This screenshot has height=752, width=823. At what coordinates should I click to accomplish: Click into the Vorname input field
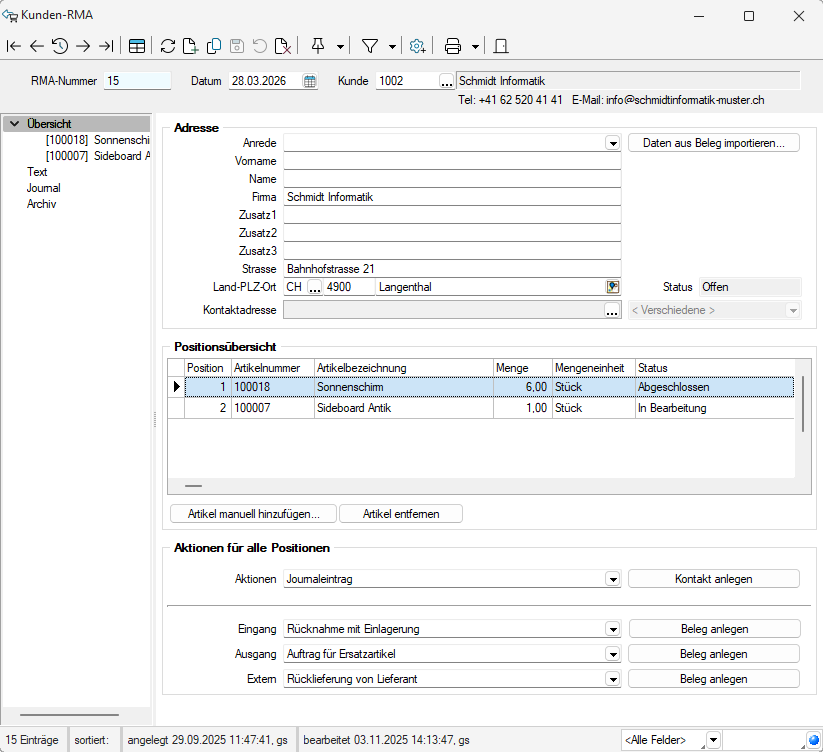[x=452, y=161]
